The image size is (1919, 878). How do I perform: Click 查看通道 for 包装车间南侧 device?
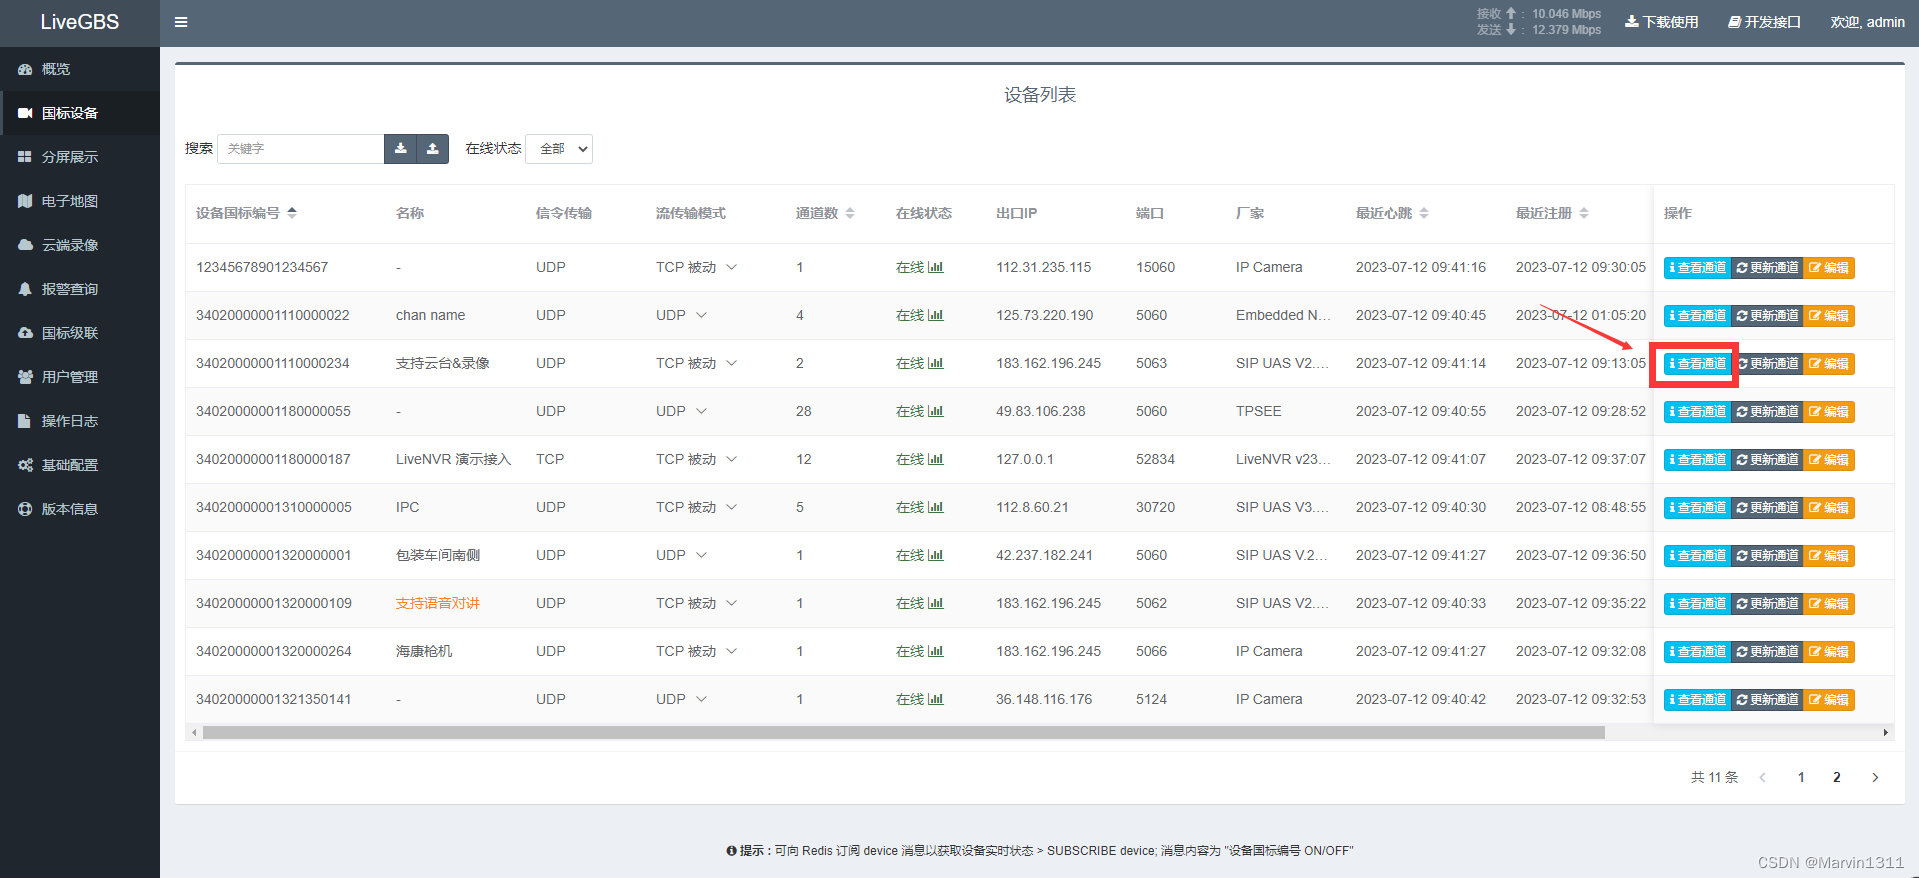(1697, 556)
